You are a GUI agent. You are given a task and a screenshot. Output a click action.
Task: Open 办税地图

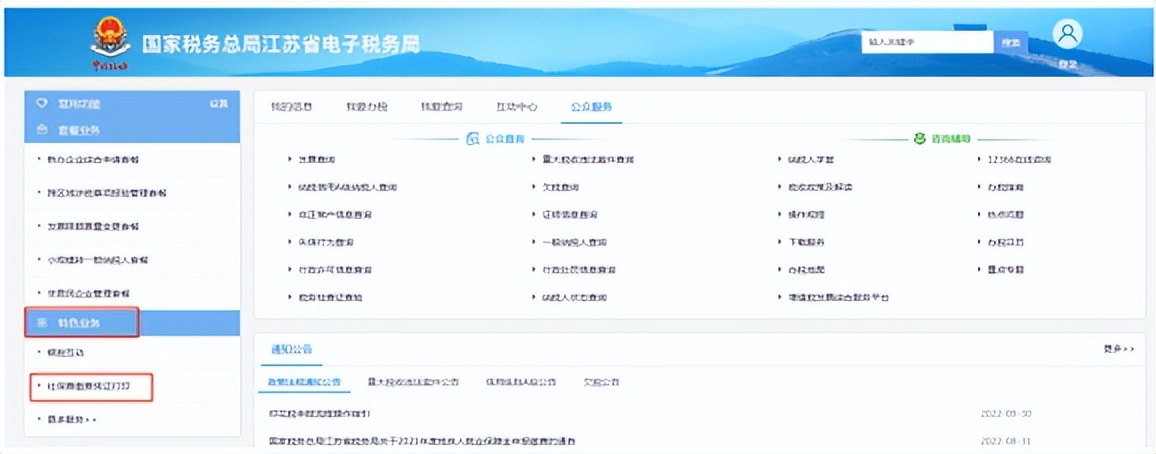pyautogui.click(x=807, y=270)
